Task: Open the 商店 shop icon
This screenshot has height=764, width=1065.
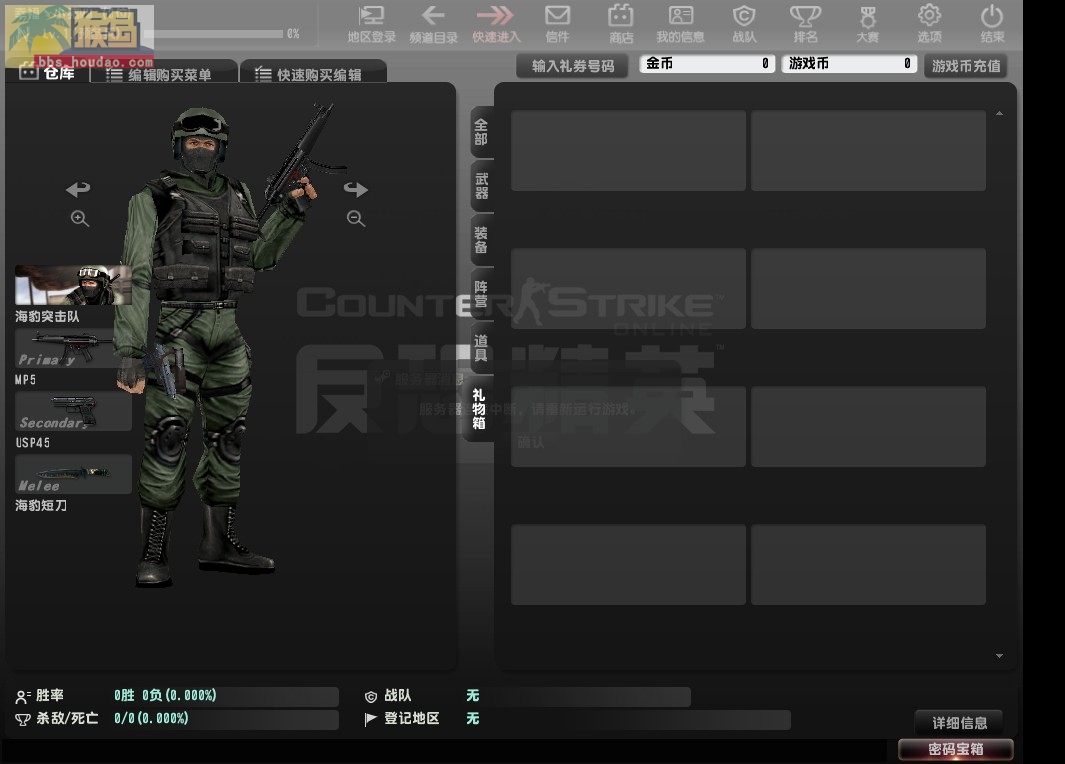Action: point(621,24)
